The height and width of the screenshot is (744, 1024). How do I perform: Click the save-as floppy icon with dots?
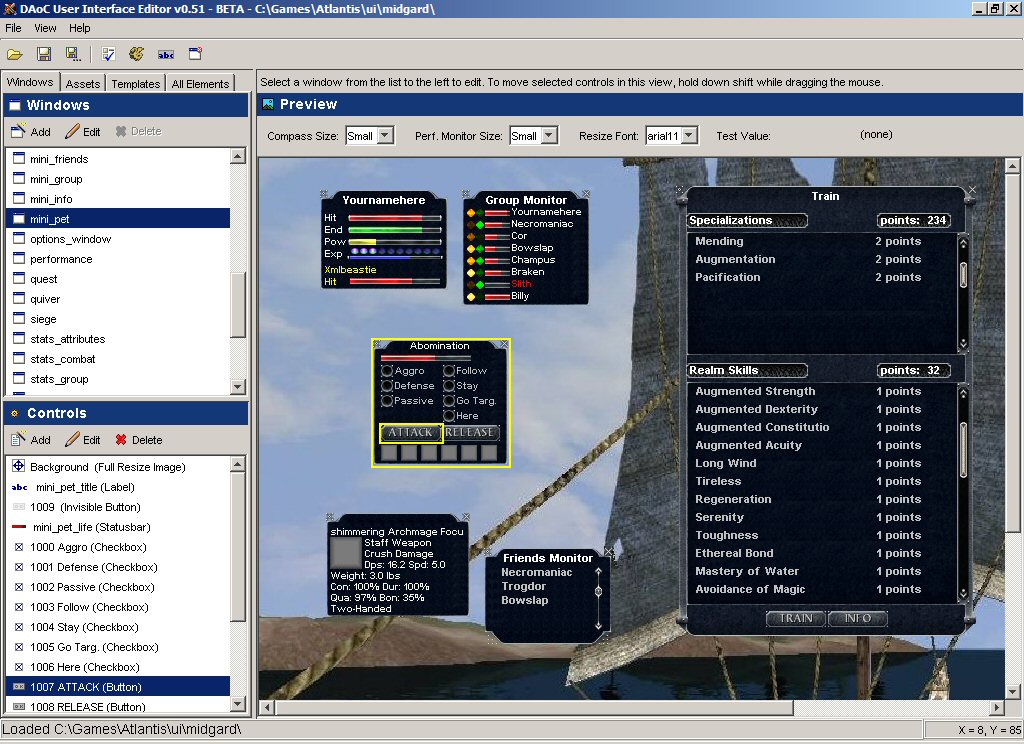click(x=72, y=54)
